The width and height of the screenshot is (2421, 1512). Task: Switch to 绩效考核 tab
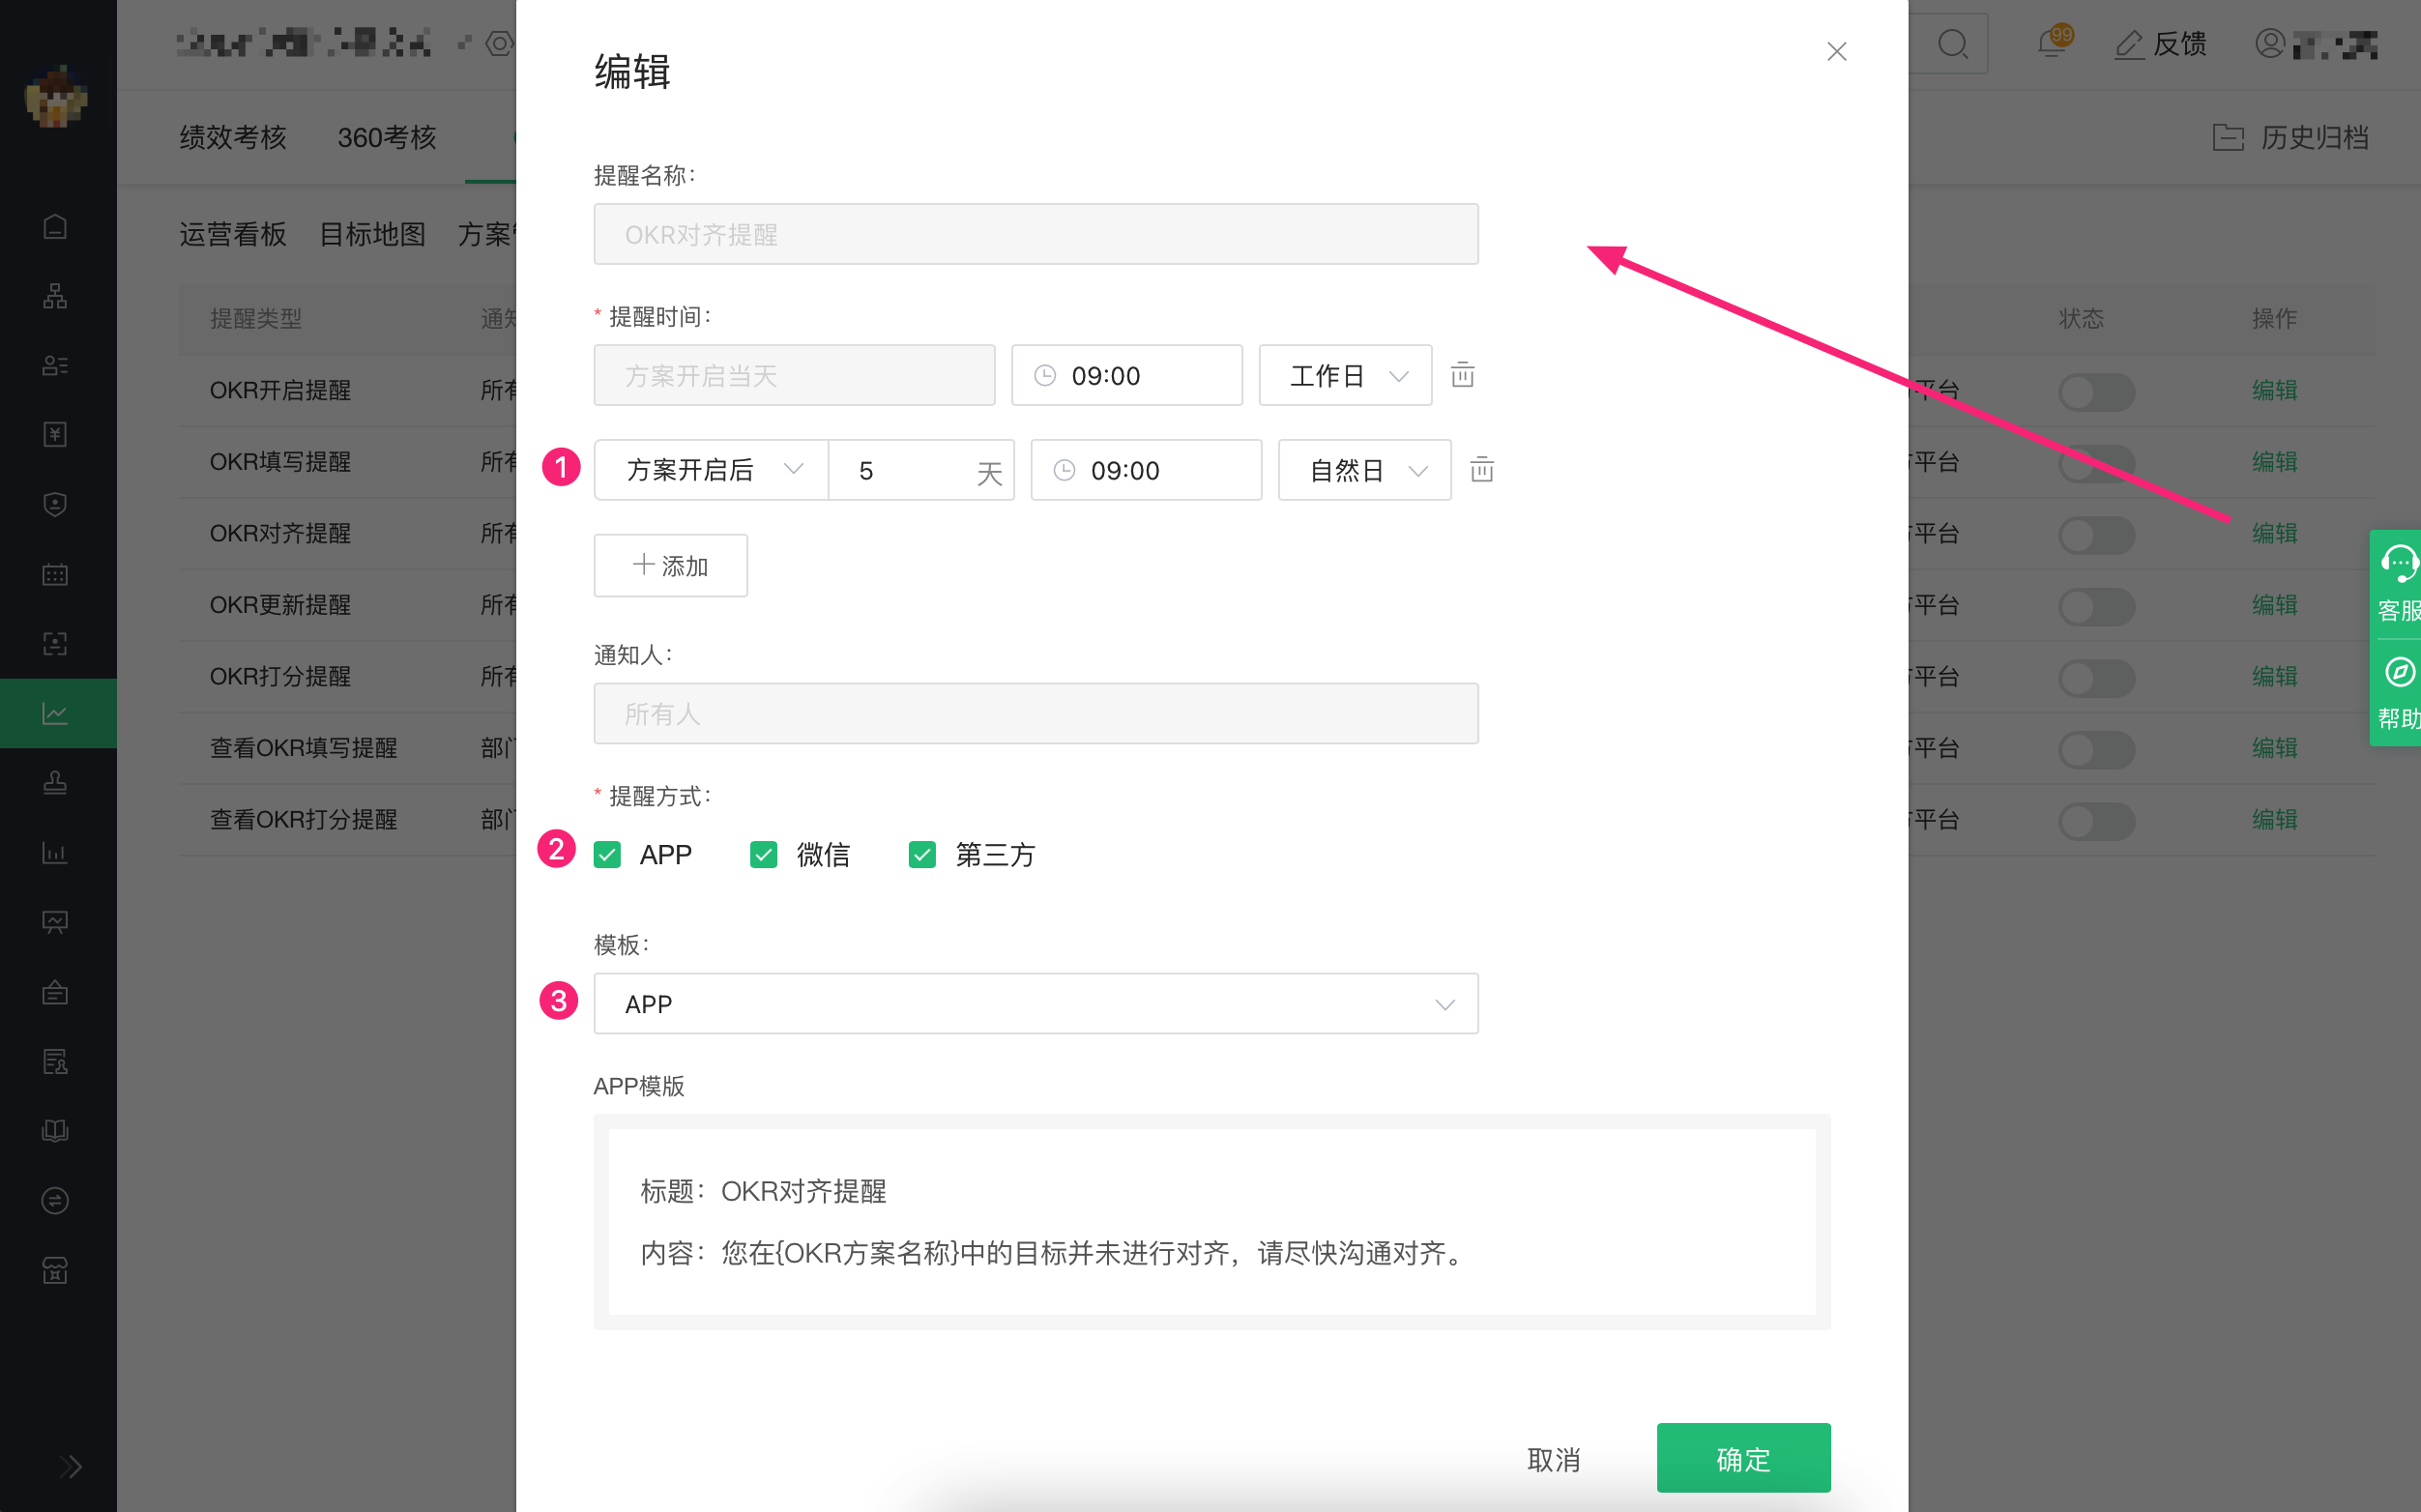pyautogui.click(x=233, y=137)
